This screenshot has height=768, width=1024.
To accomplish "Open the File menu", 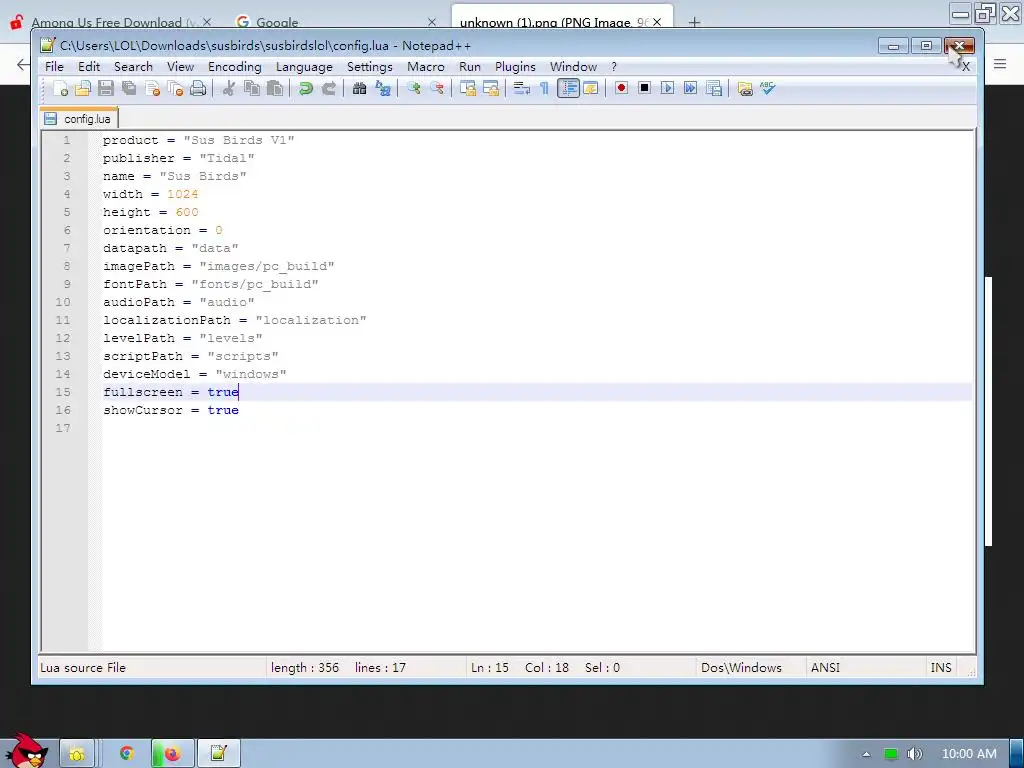I will pyautogui.click(x=54, y=67).
